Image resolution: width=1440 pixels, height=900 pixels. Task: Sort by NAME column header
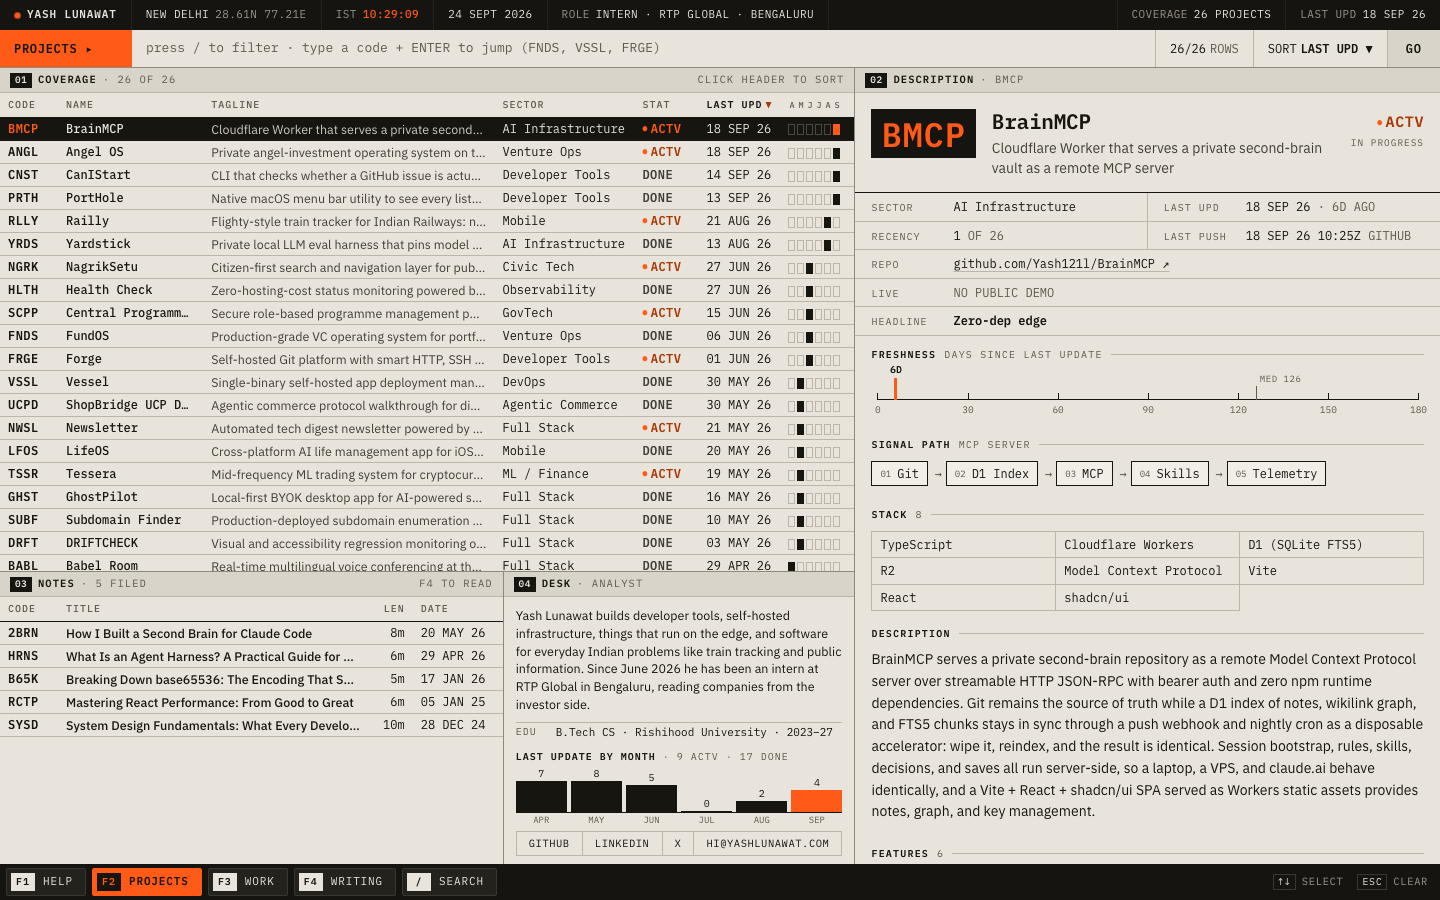80,105
